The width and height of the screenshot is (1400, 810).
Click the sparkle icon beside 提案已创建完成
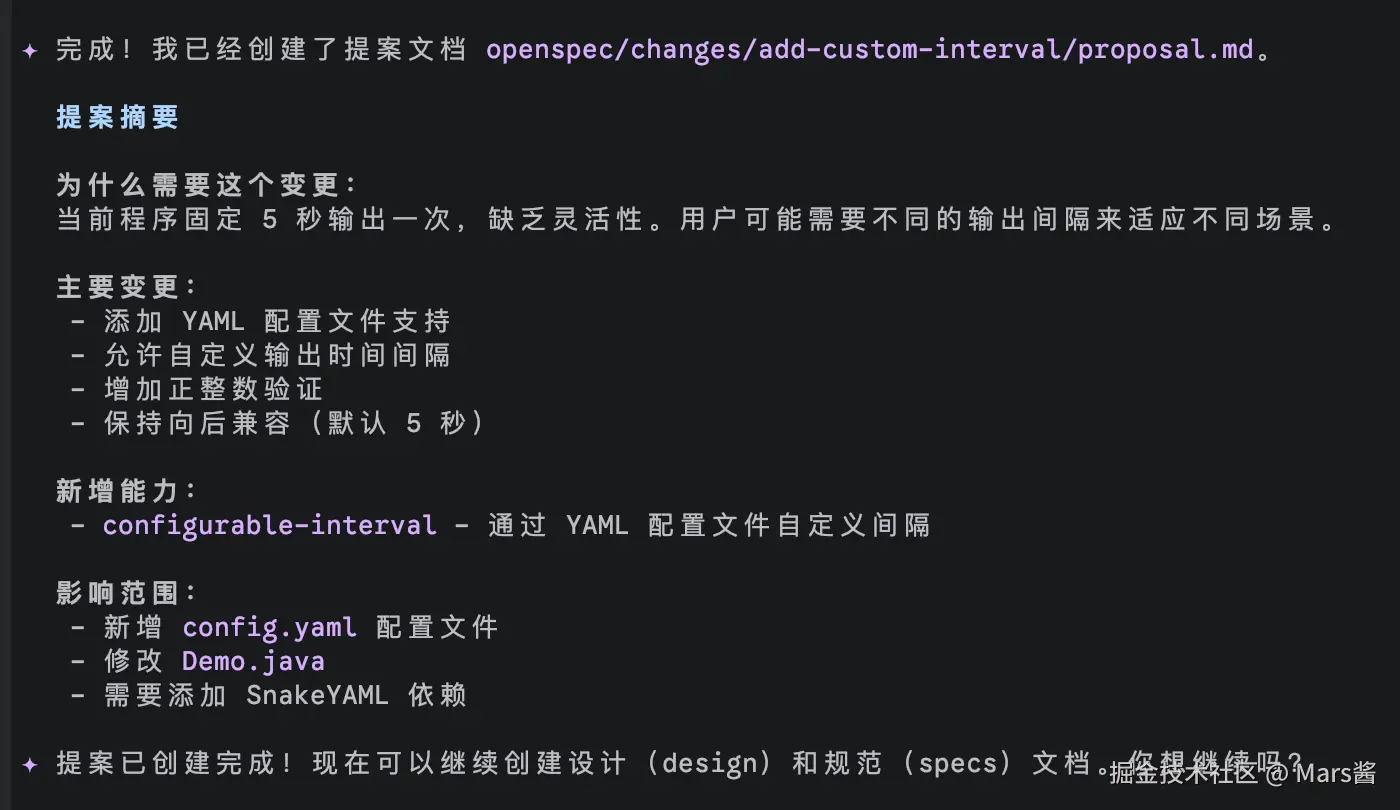click(29, 764)
